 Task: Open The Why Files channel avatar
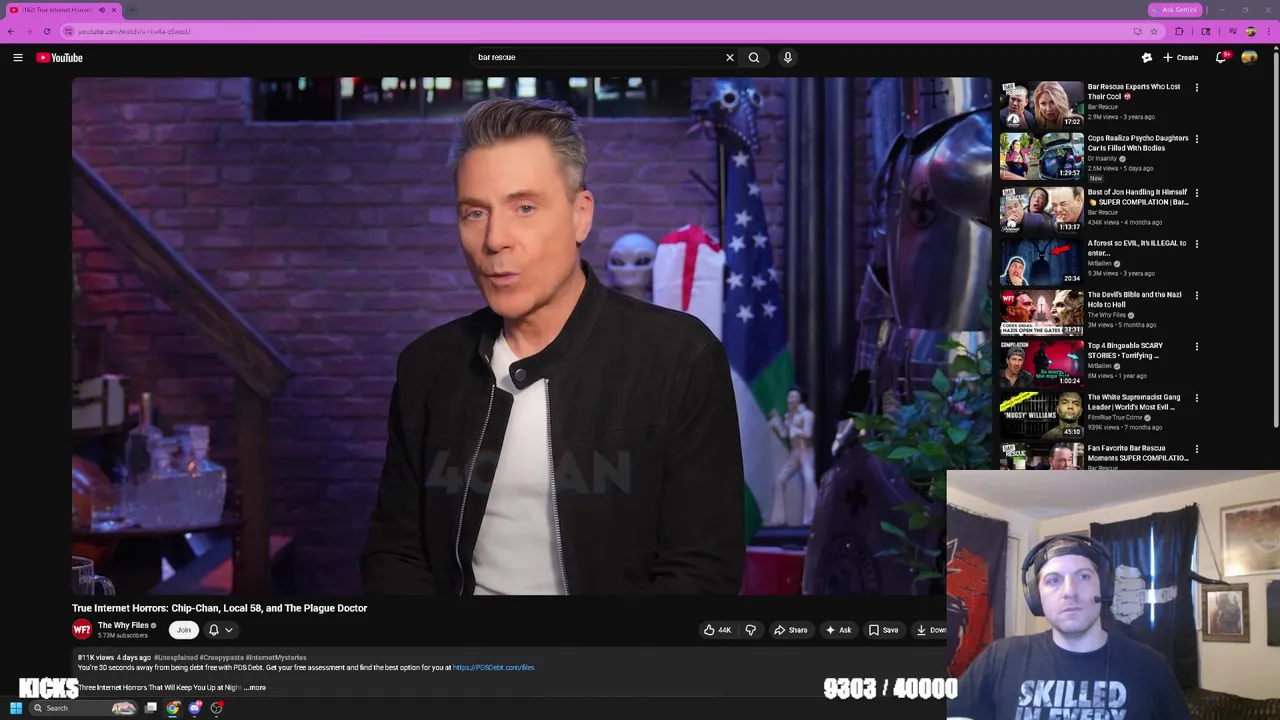[x=82, y=630]
